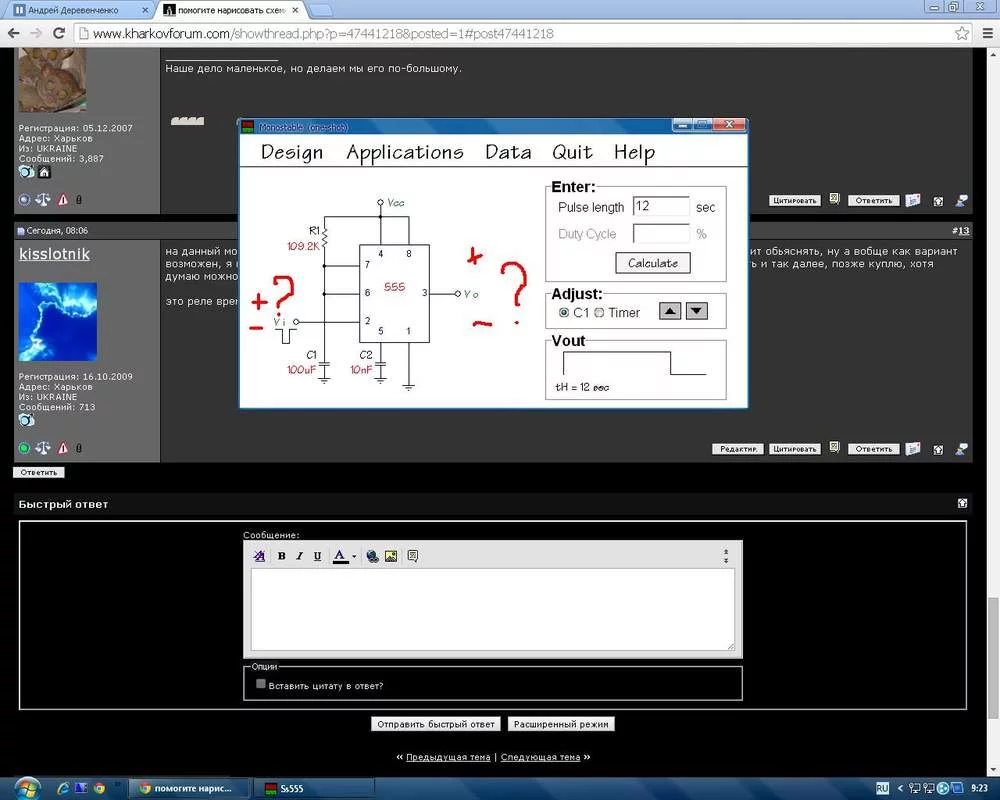Screen dimensions: 1000x800
Task: Click the 'Отправить быстрый ответ' button
Action: click(435, 724)
